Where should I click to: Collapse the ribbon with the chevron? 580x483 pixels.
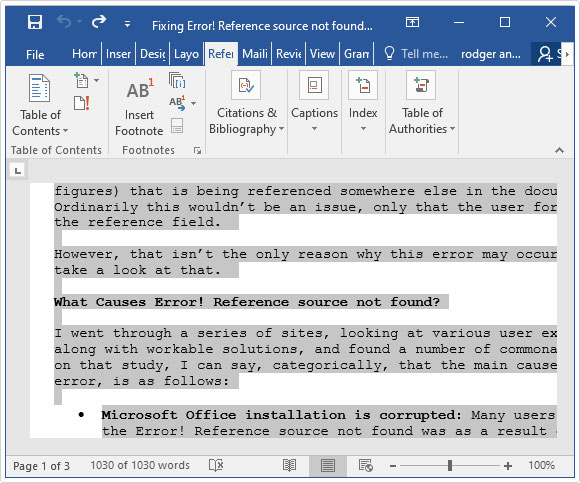559,150
